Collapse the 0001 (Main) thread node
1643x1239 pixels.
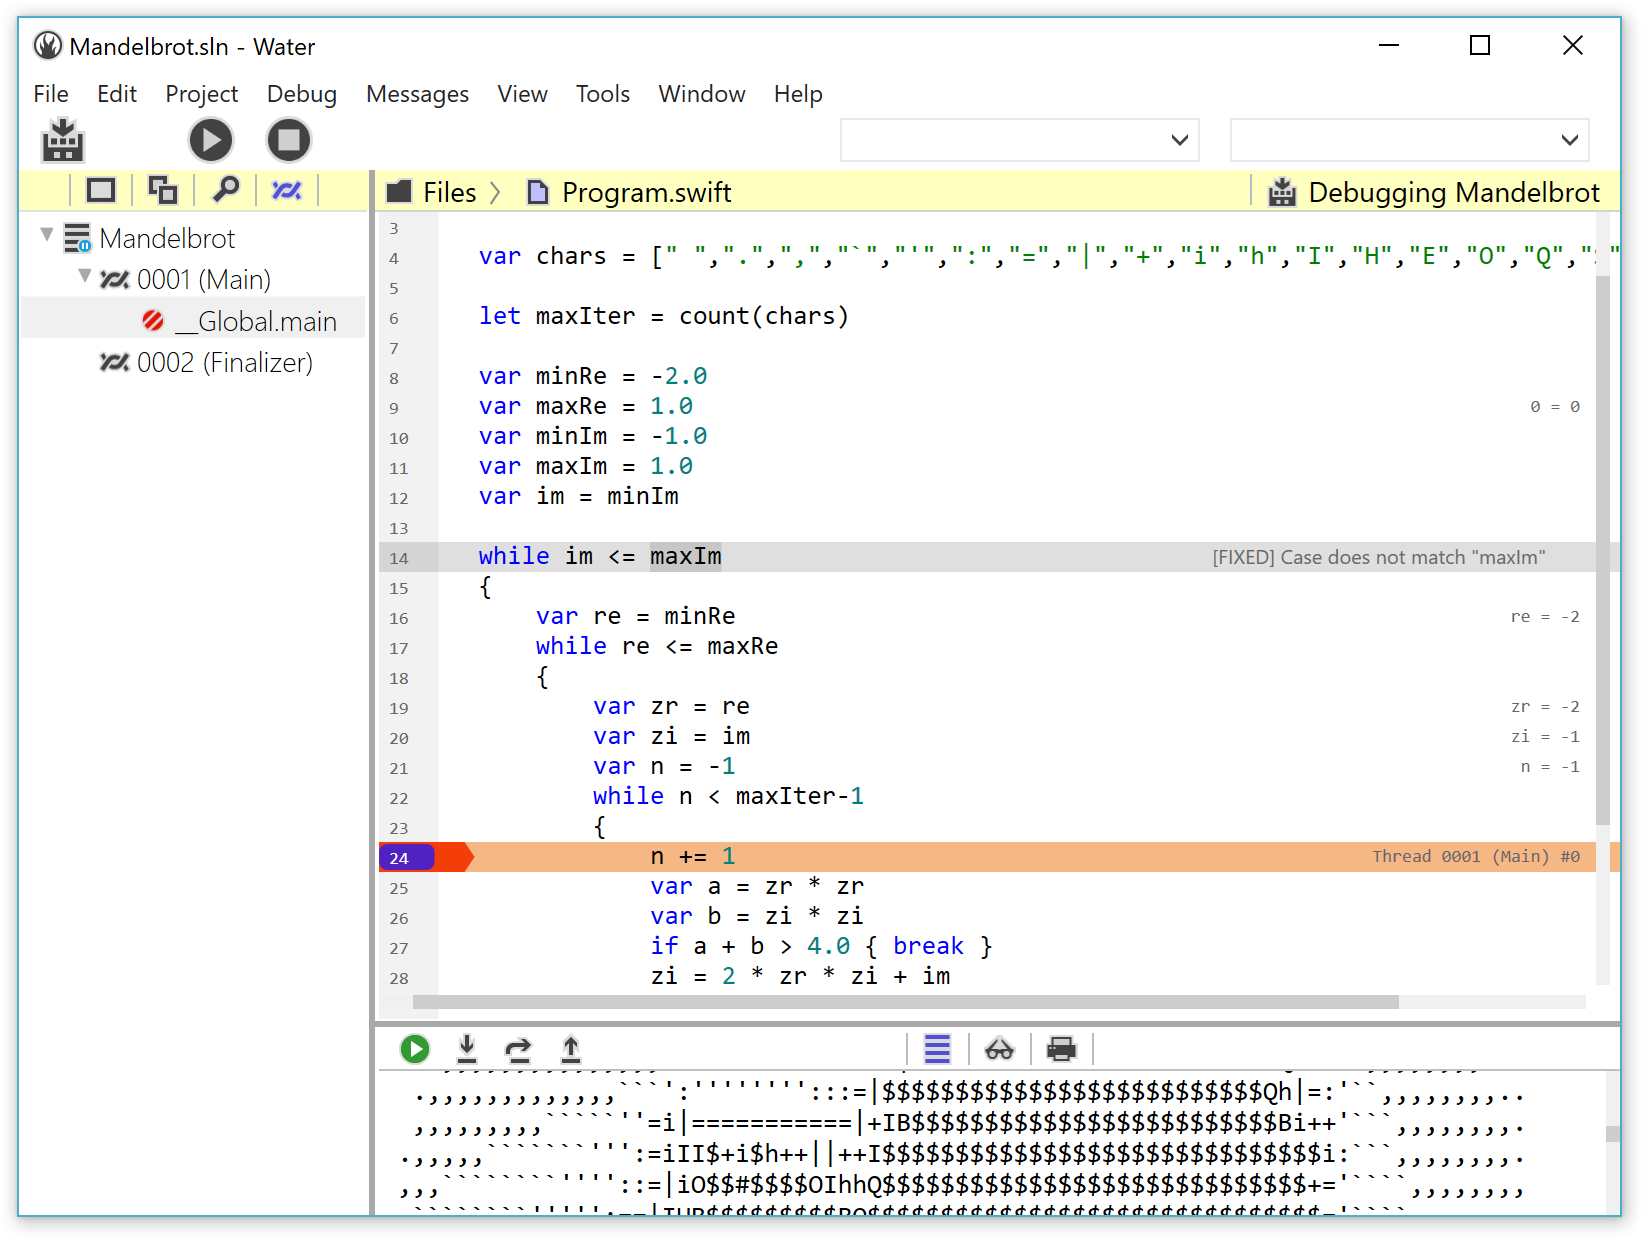coord(85,276)
